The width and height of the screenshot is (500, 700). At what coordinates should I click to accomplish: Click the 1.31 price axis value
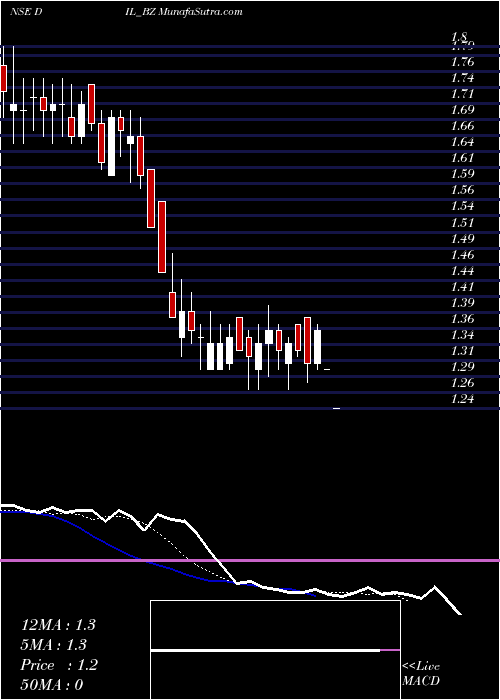[x=463, y=351]
